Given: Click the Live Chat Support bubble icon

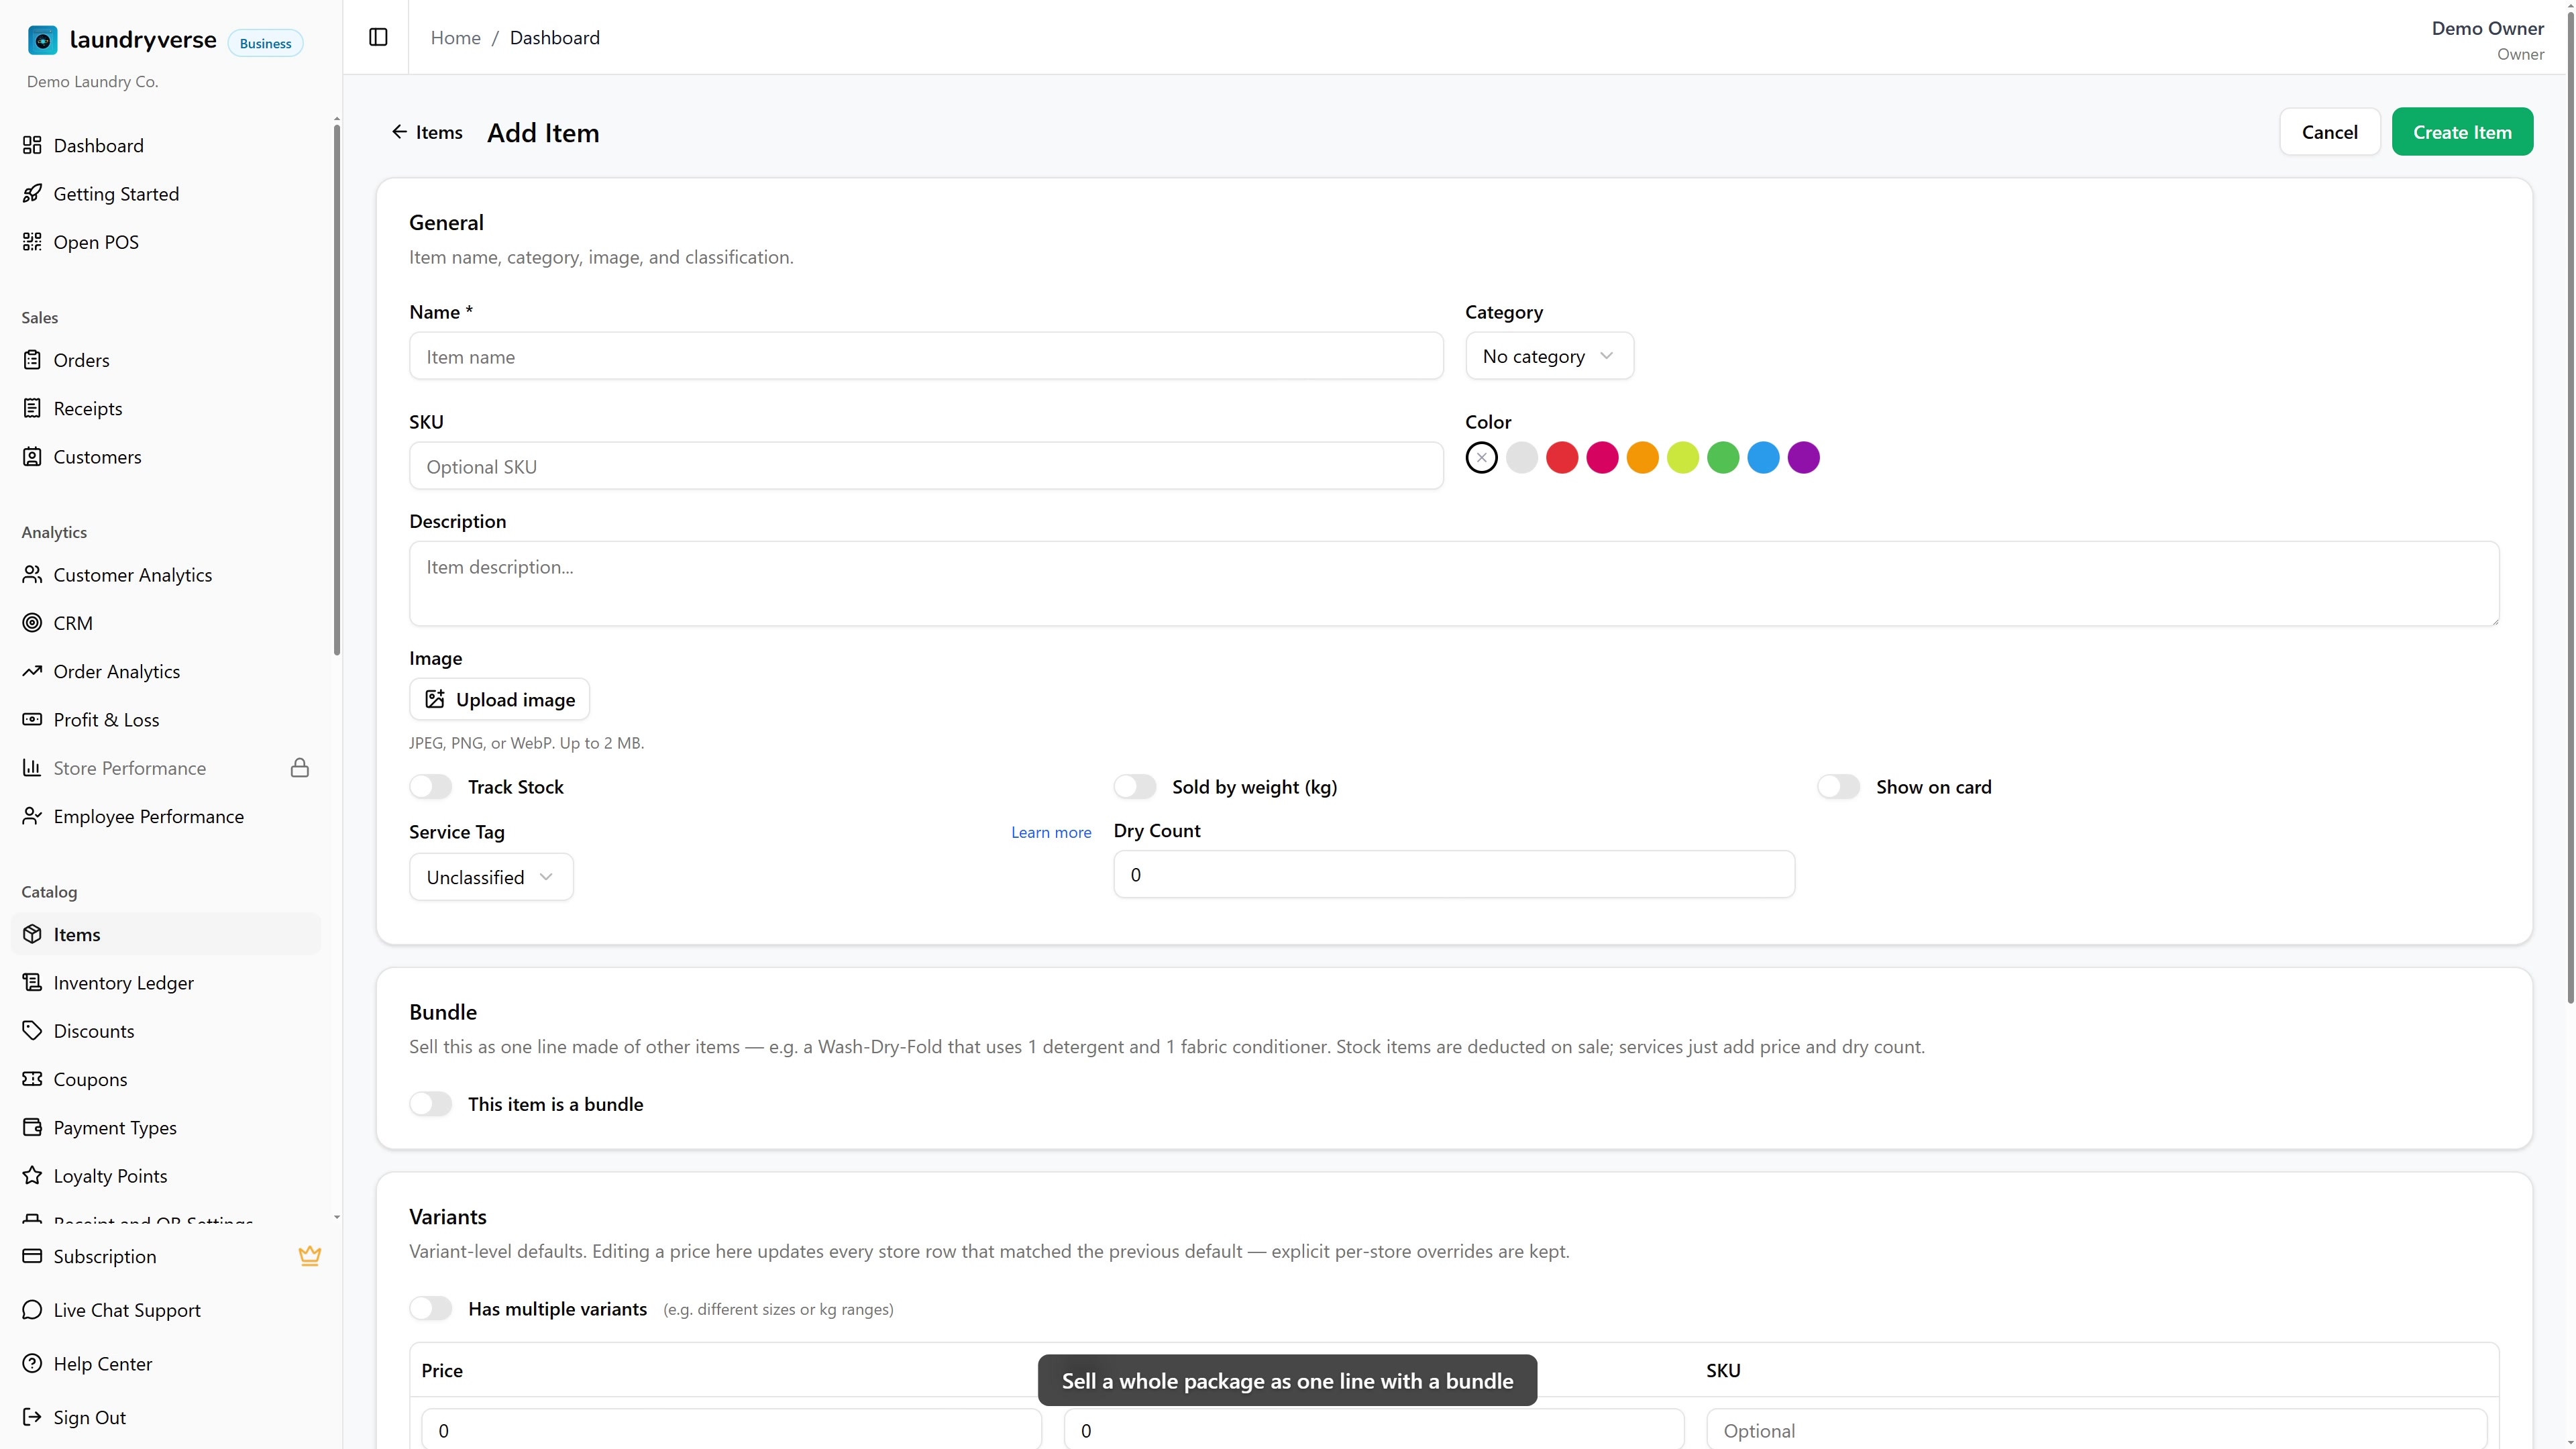Looking at the screenshot, I should click(x=32, y=1310).
